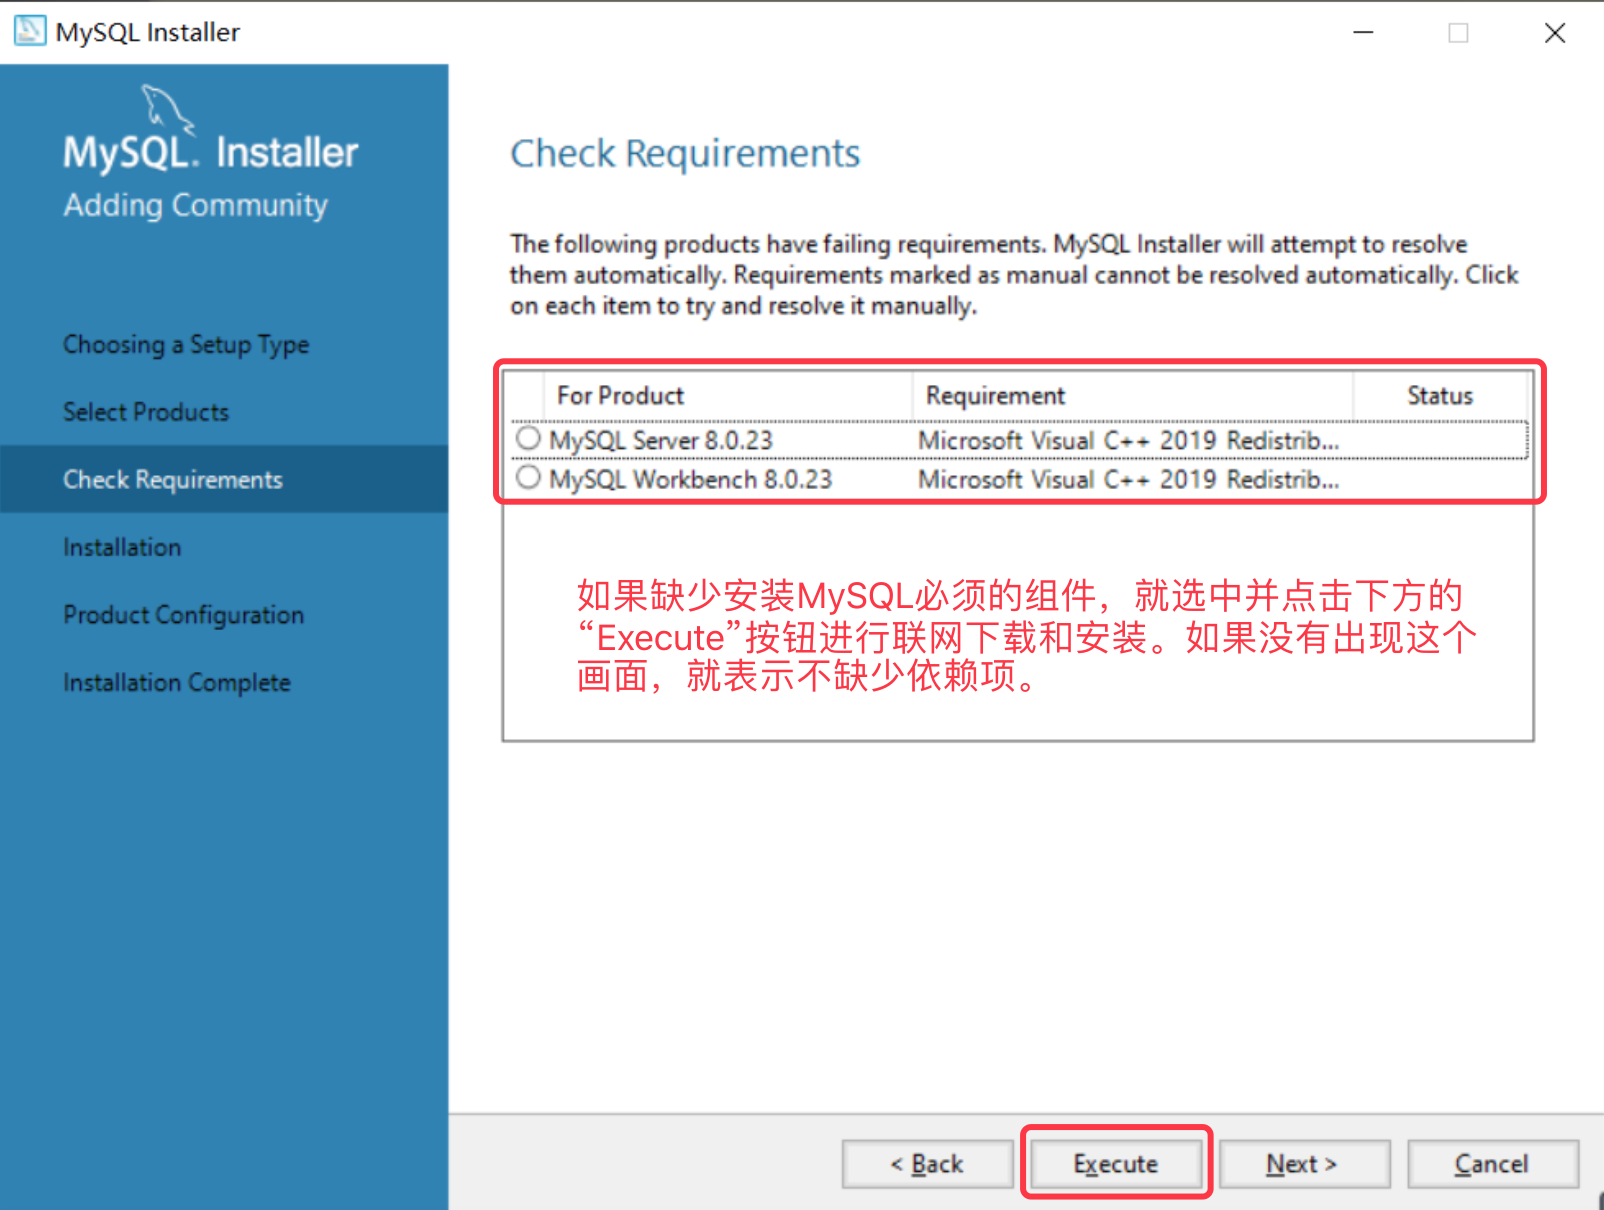The width and height of the screenshot is (1604, 1210).
Task: Cancel the MySQL installation
Action: pos(1491,1164)
